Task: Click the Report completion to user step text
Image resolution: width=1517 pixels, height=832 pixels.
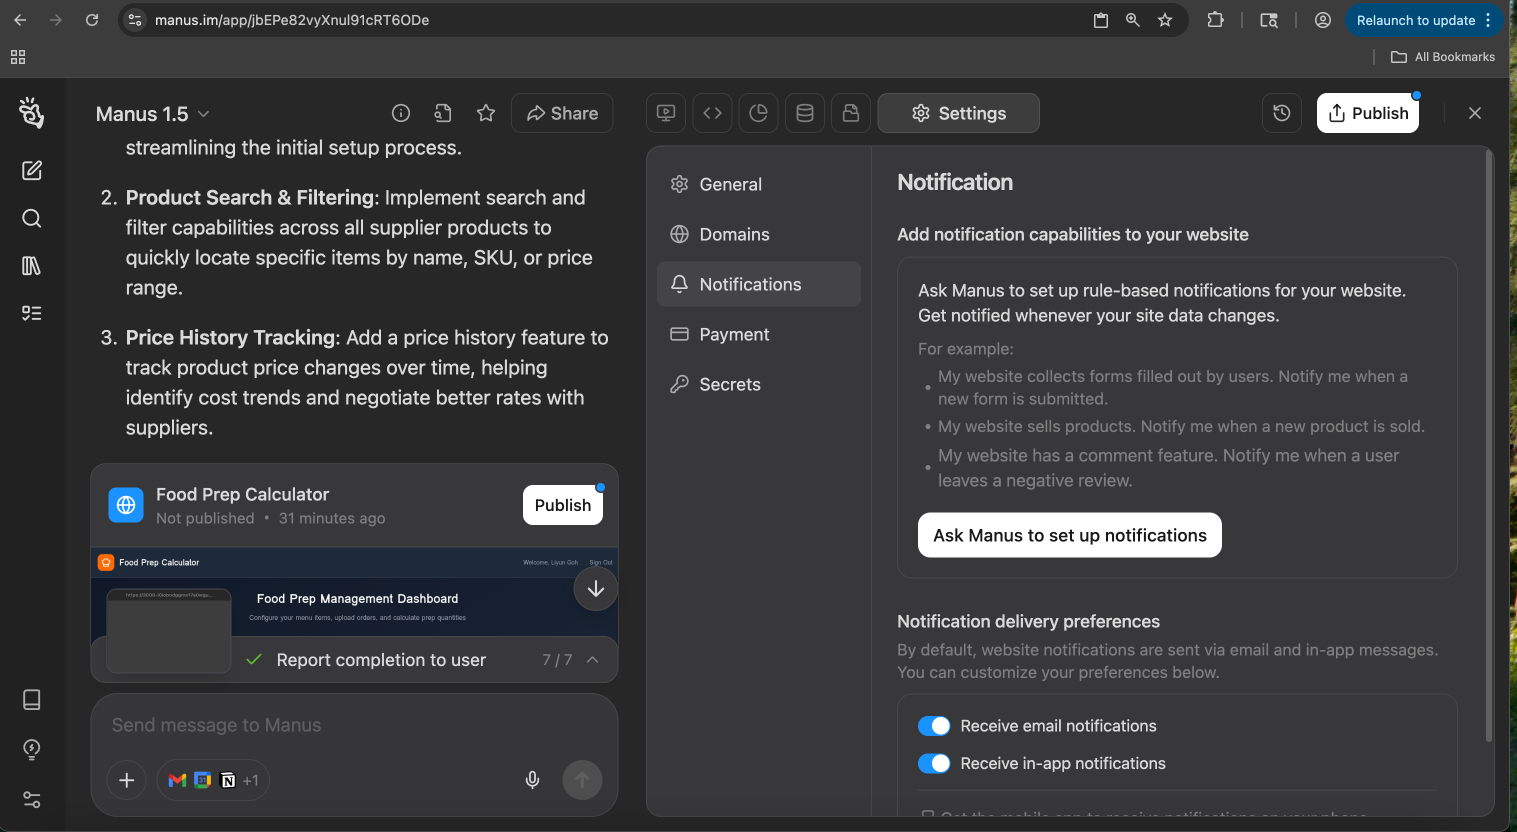Action: [381, 660]
